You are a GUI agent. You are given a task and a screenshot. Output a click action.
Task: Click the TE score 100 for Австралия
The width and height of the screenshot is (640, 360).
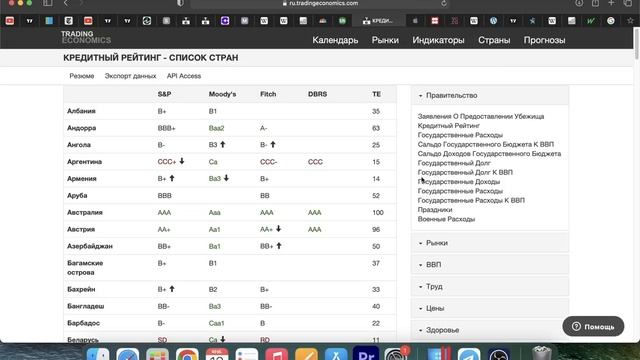(378, 213)
